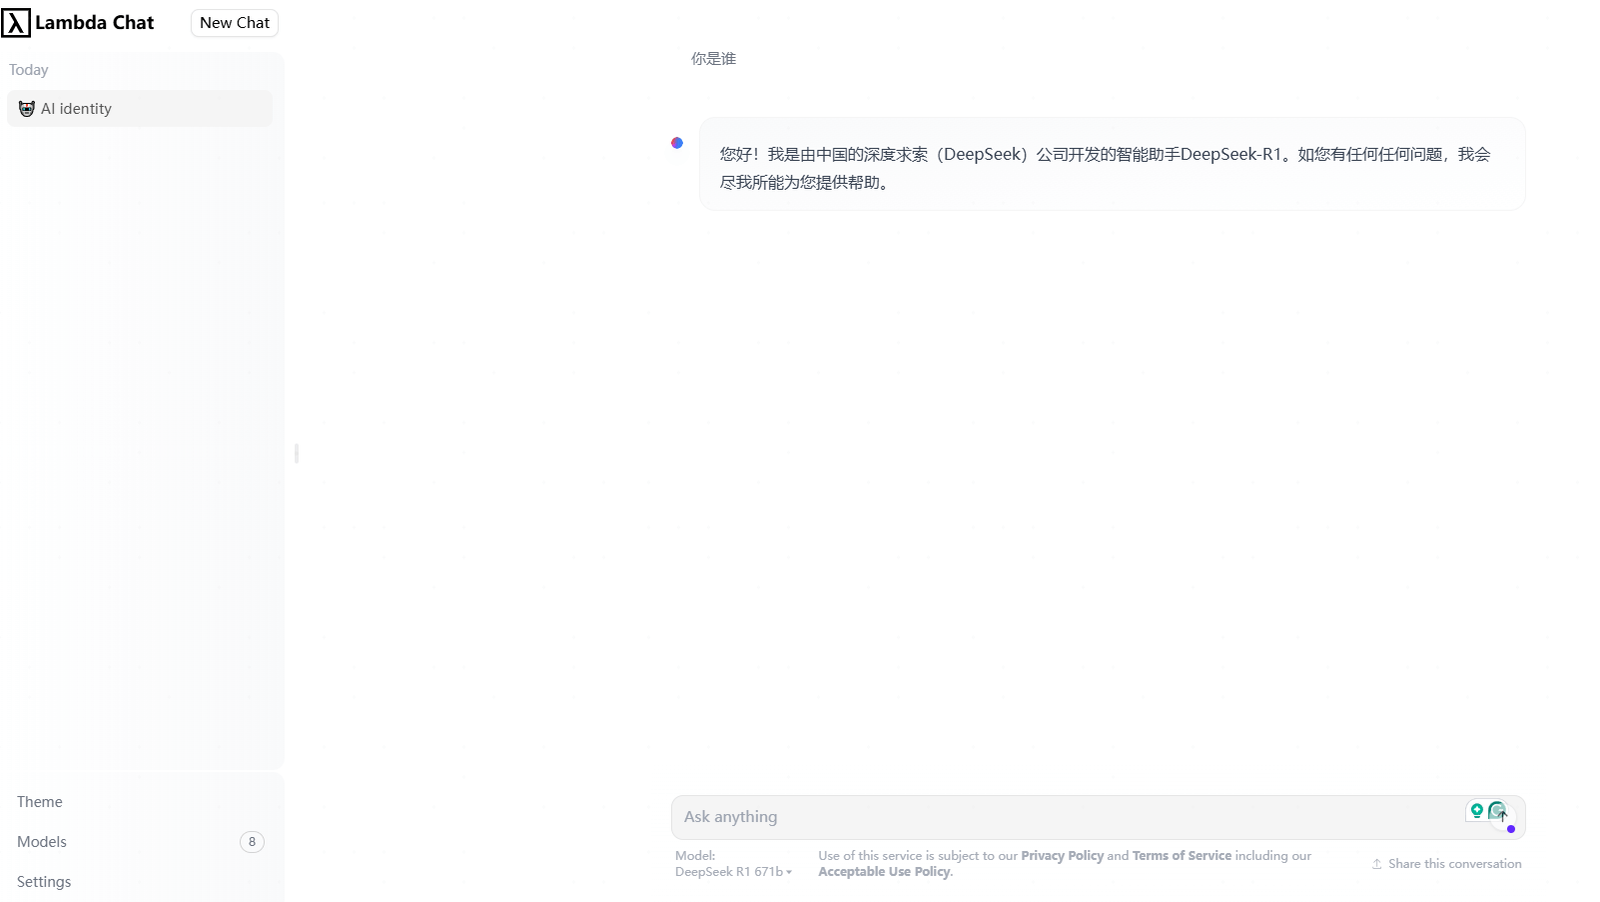
Task: Open the AI identity conversation
Action: 140,109
